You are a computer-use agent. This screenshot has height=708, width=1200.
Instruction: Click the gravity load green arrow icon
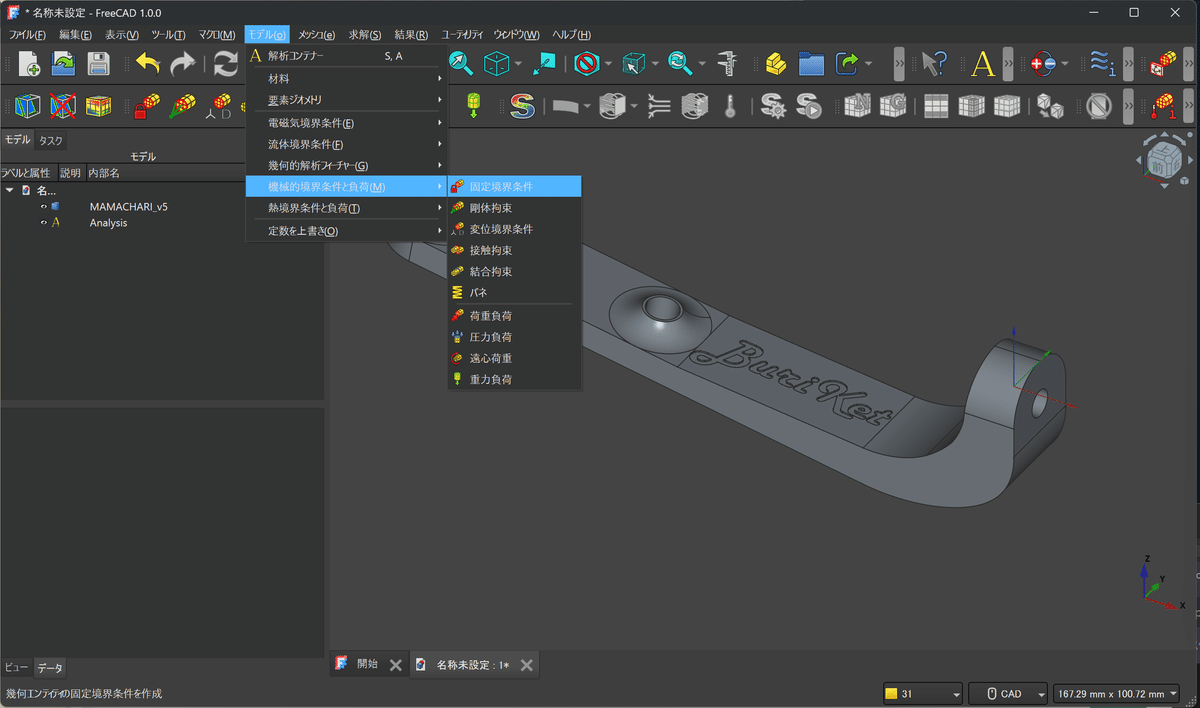(474, 105)
